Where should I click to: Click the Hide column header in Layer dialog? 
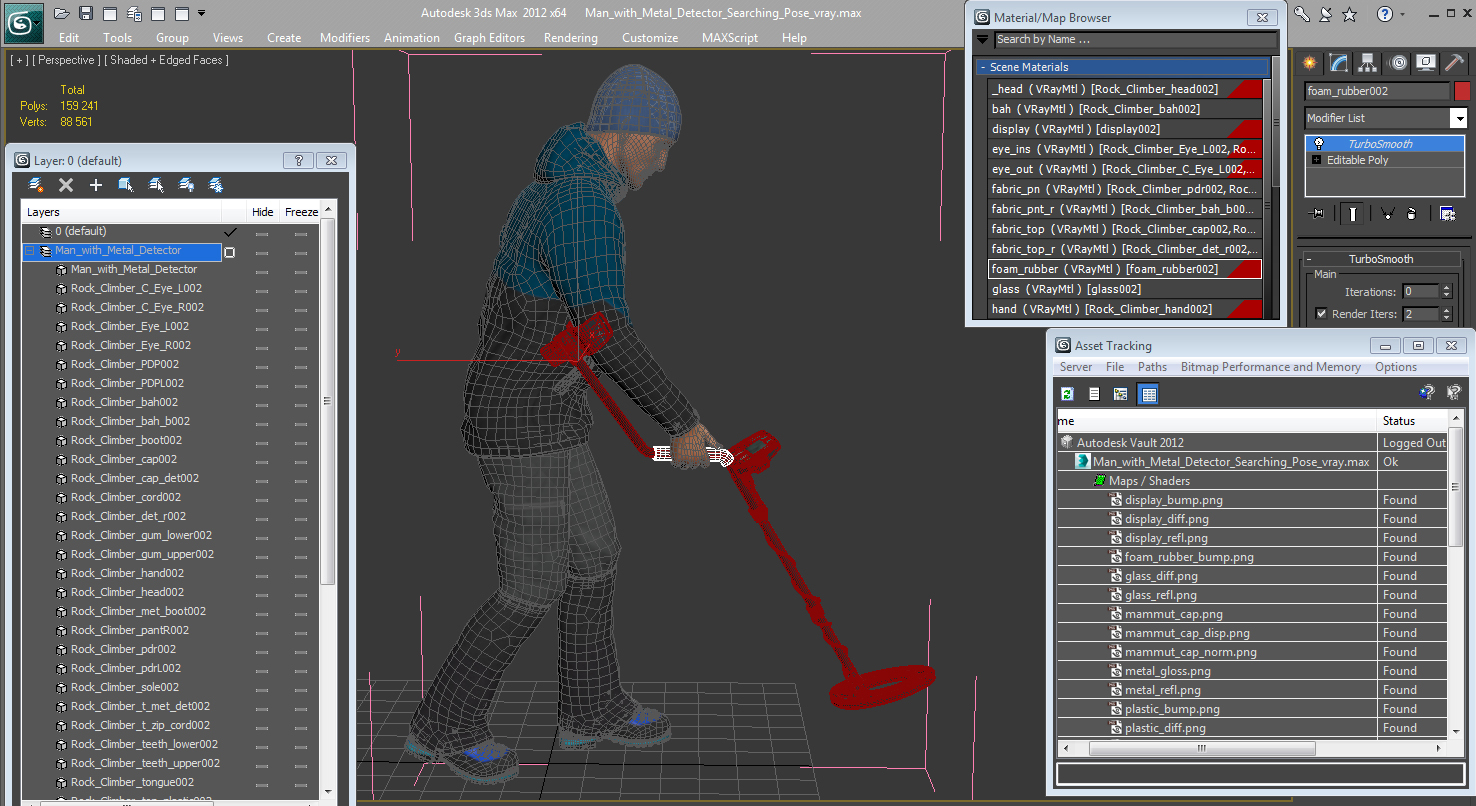click(262, 212)
